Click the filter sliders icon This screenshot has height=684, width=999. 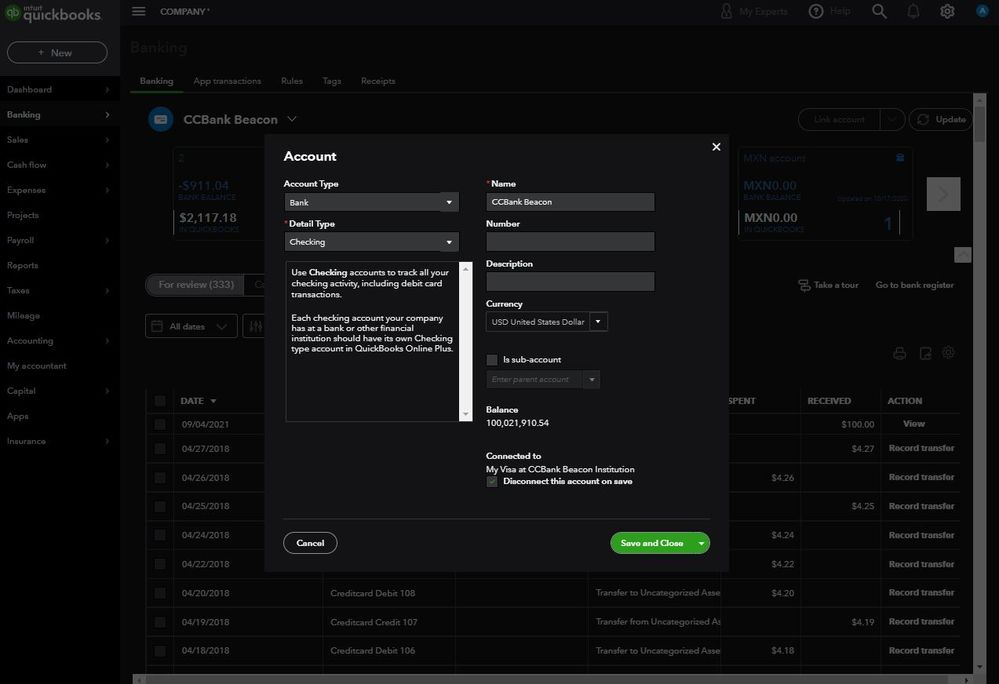[255, 326]
